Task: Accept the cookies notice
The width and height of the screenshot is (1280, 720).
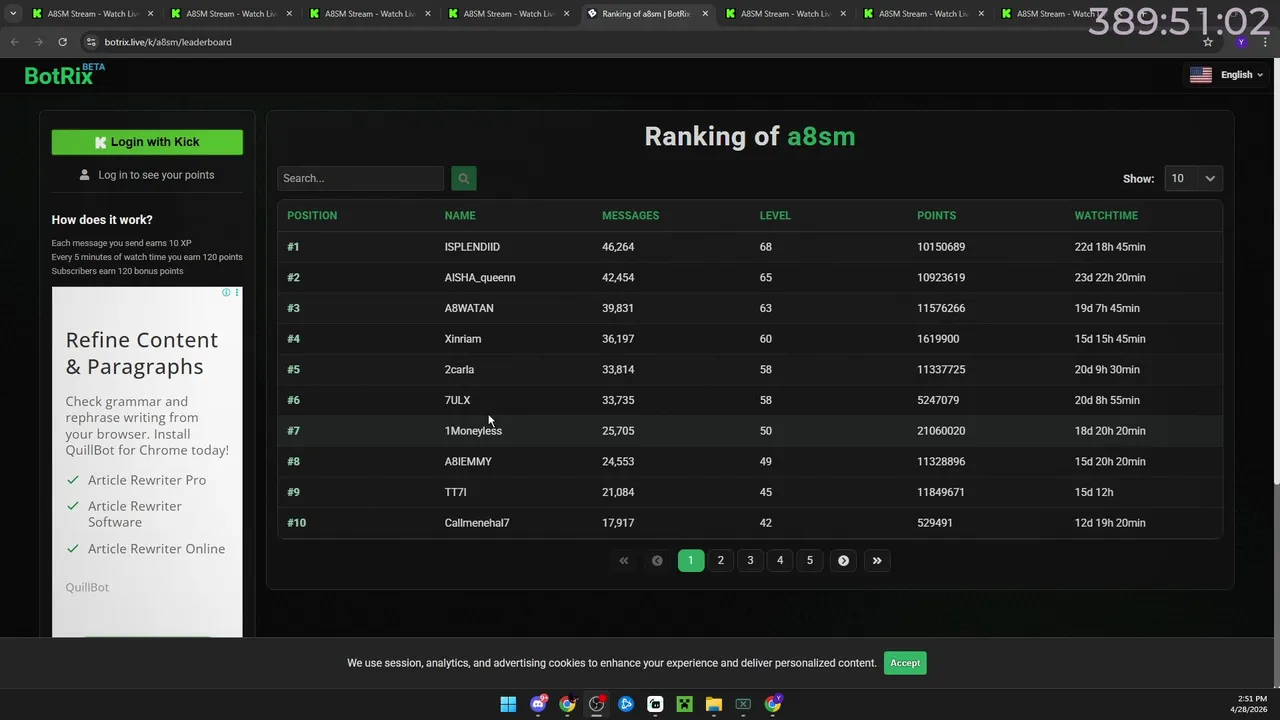Action: click(x=905, y=663)
